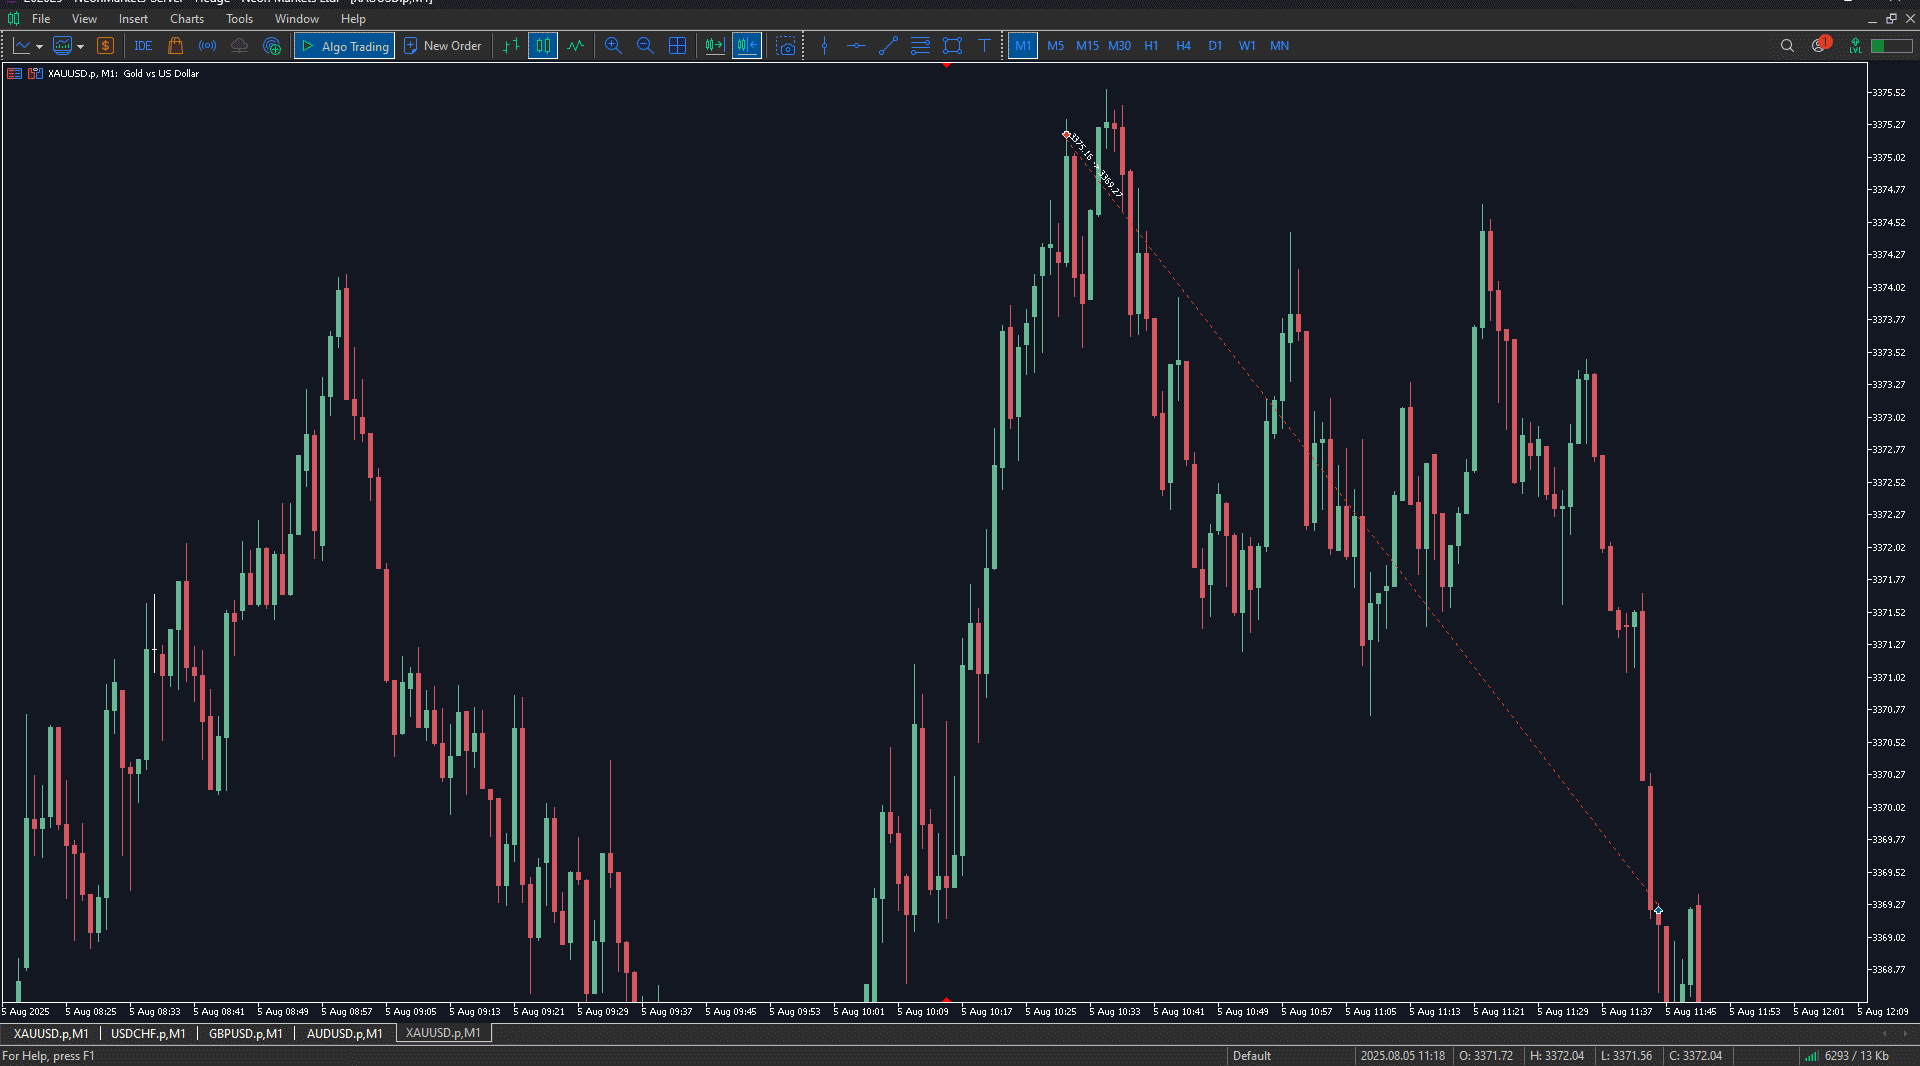Expand the chart type dropdown arrow
This screenshot has height=1066, width=1920.
(39, 46)
